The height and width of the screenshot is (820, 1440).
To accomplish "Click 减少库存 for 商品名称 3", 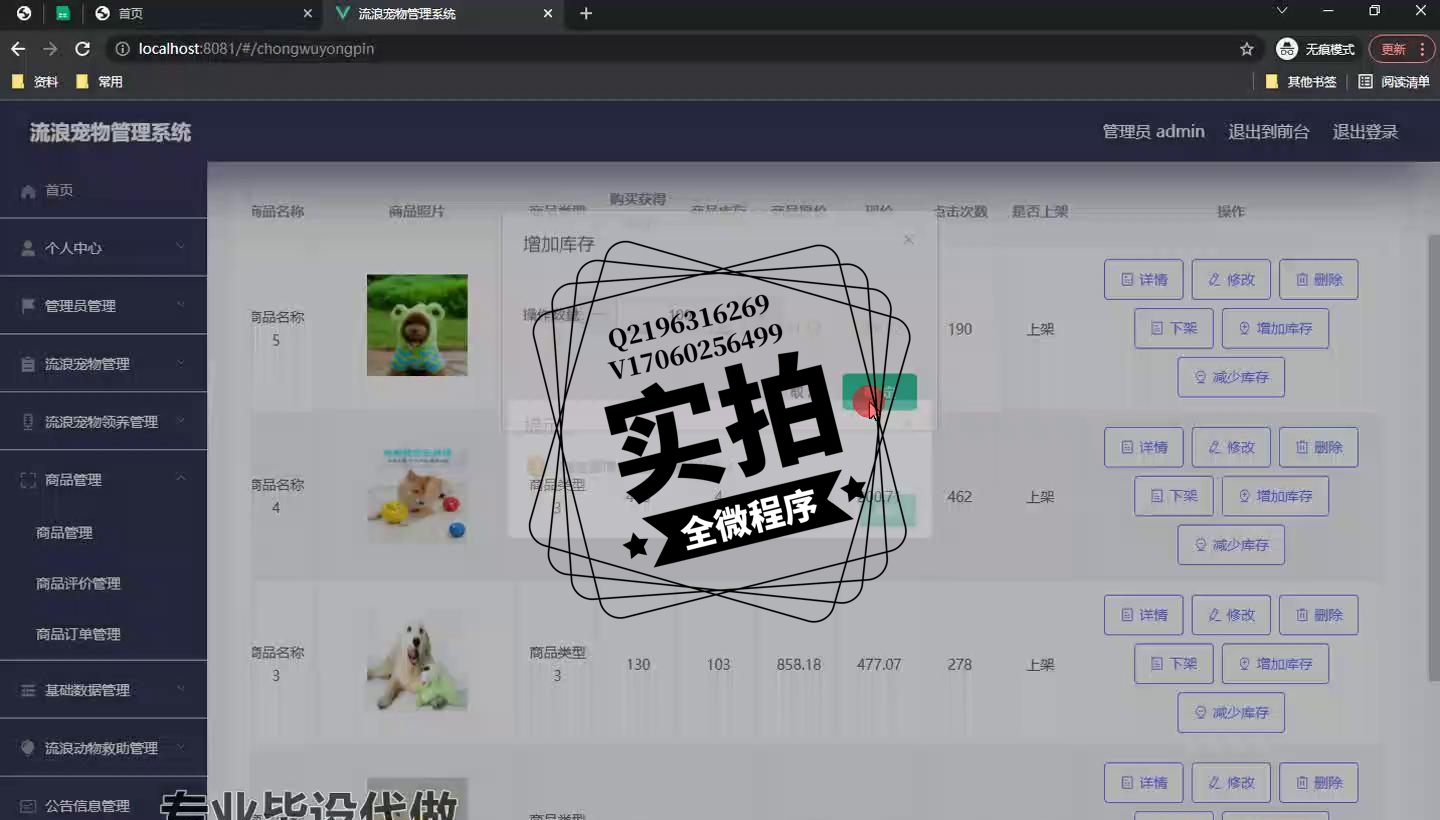I will pos(1231,713).
